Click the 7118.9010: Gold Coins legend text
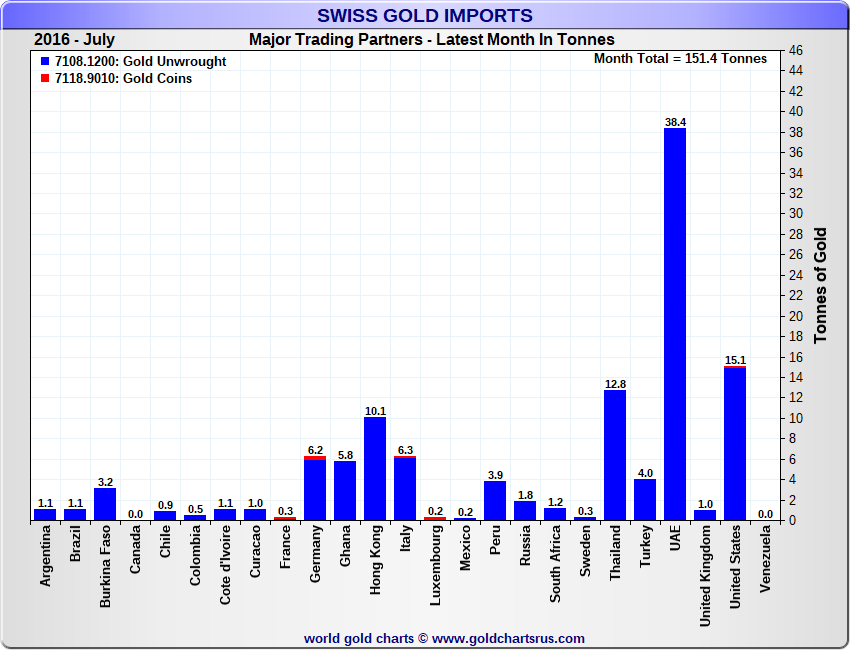The width and height of the screenshot is (850, 650). pos(124,79)
